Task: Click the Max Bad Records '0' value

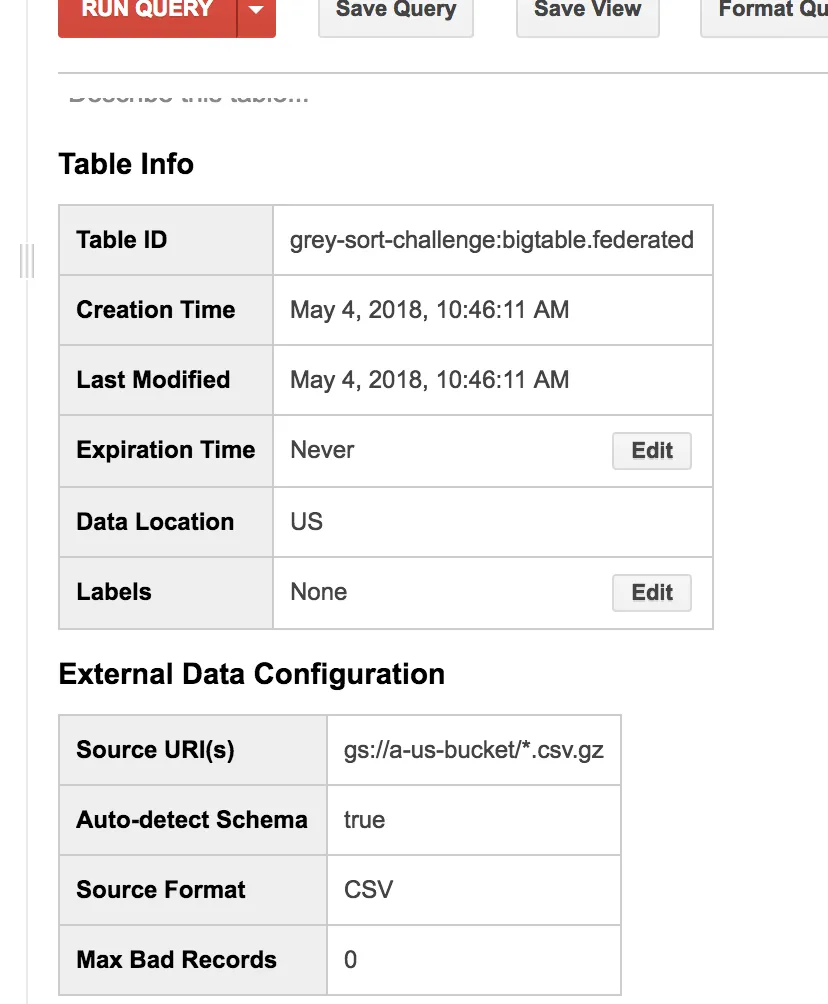Action: click(350, 960)
